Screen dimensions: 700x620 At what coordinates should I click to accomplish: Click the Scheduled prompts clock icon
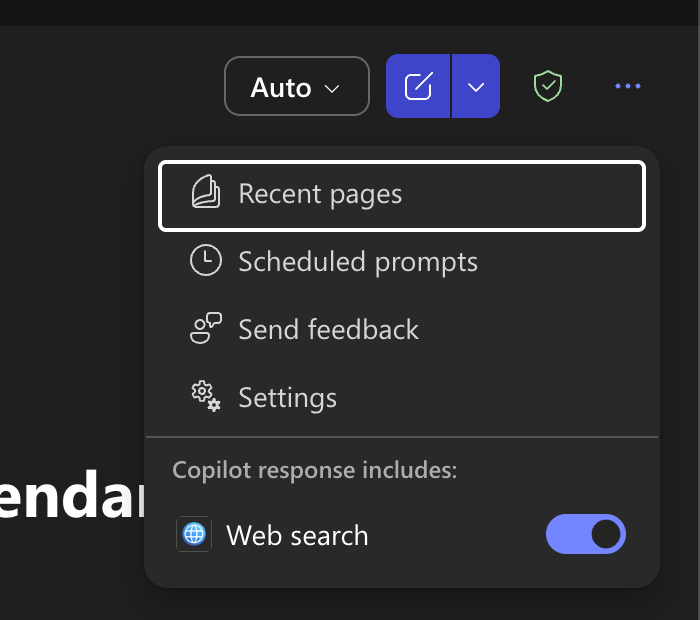point(206,261)
